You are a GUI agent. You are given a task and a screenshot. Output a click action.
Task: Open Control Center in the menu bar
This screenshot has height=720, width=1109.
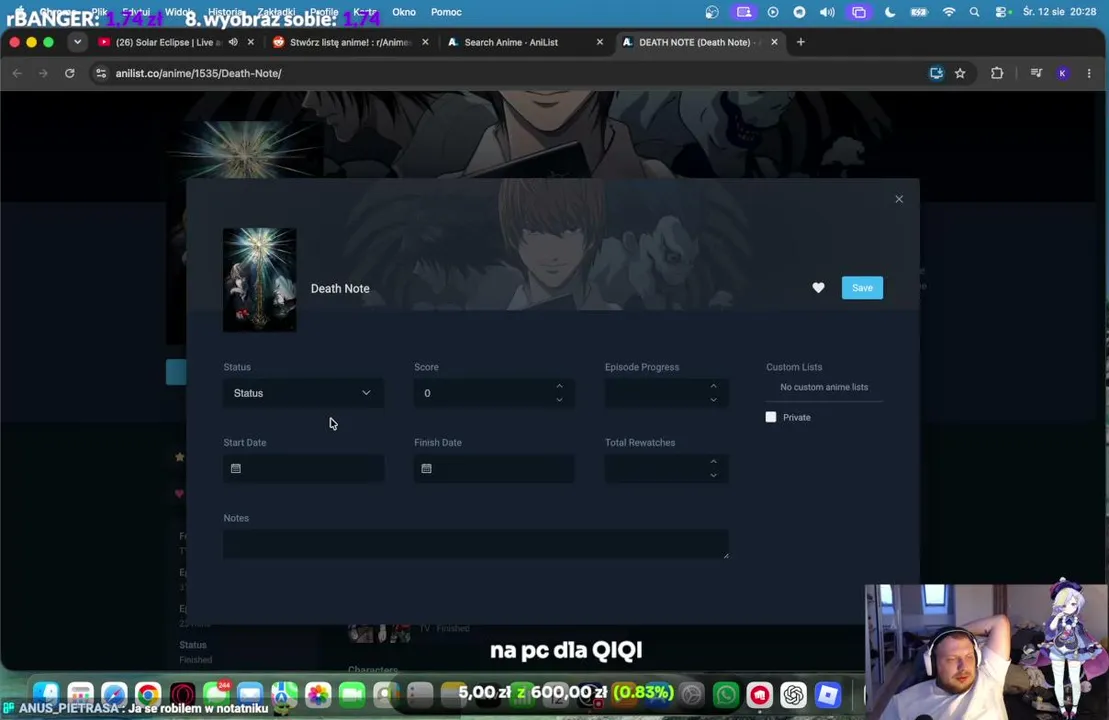[x=1003, y=12]
